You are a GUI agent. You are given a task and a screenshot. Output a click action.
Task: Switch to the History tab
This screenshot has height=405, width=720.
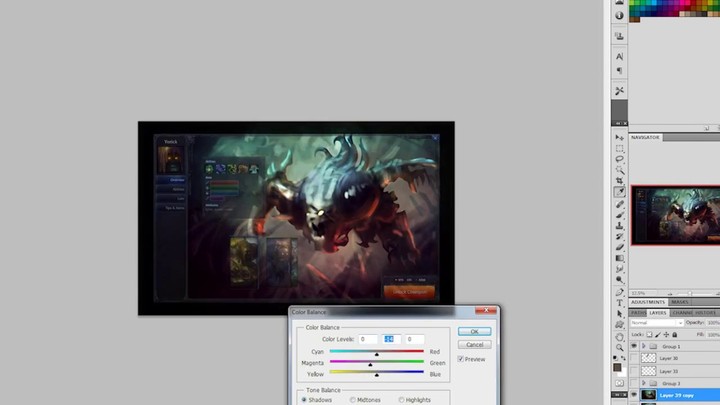pos(706,313)
